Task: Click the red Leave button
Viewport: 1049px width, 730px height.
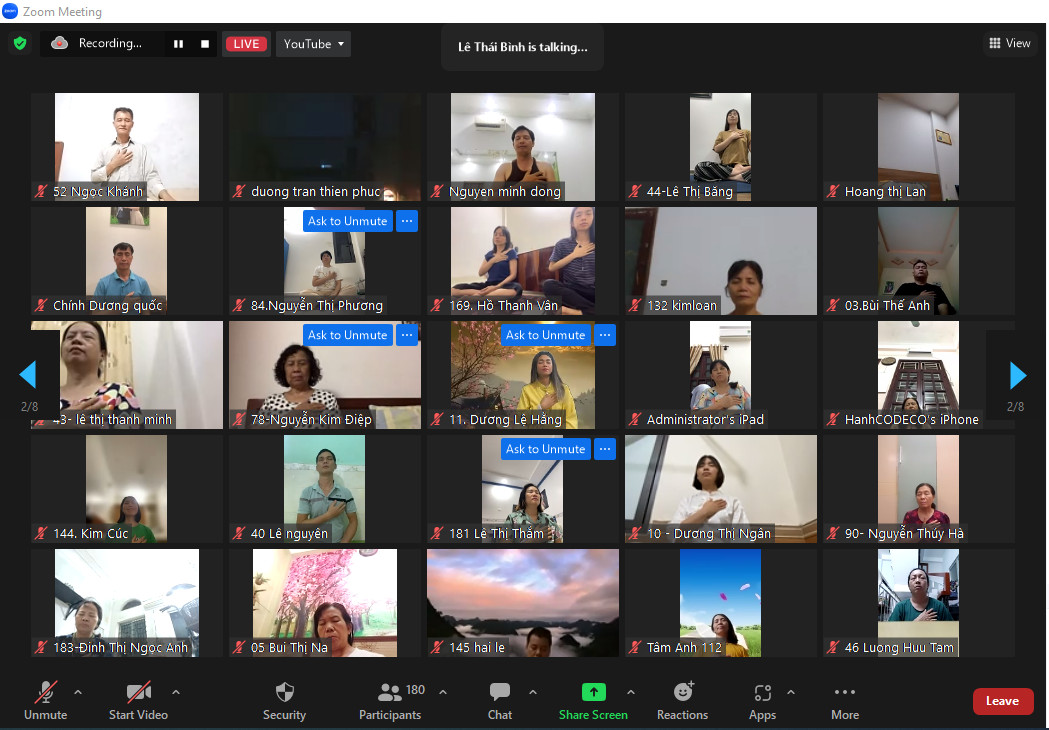Action: pyautogui.click(x=1002, y=701)
